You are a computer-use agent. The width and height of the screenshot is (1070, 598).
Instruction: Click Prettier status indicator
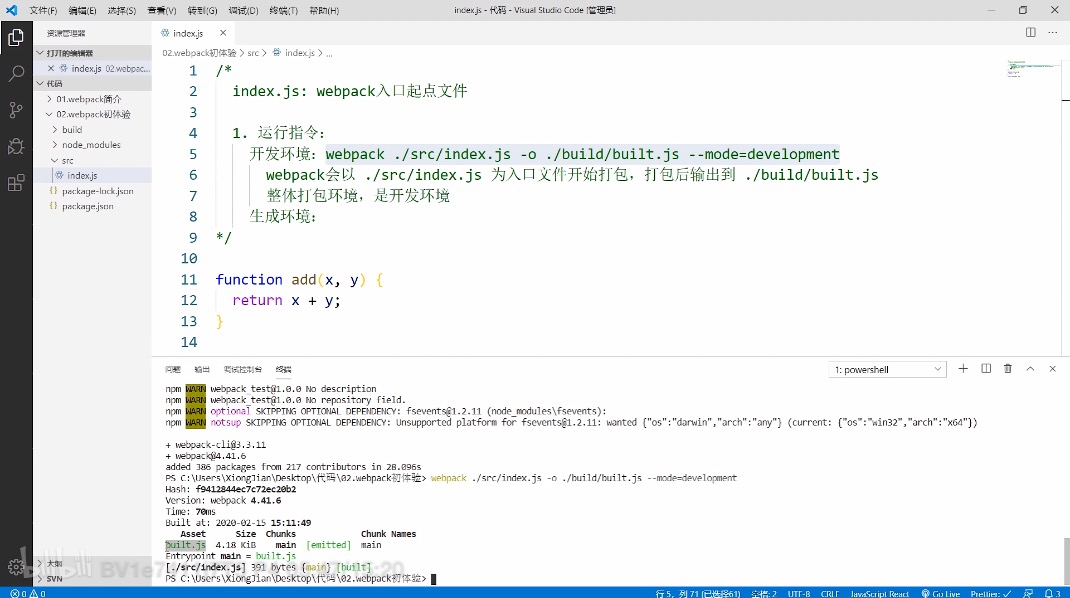991,593
